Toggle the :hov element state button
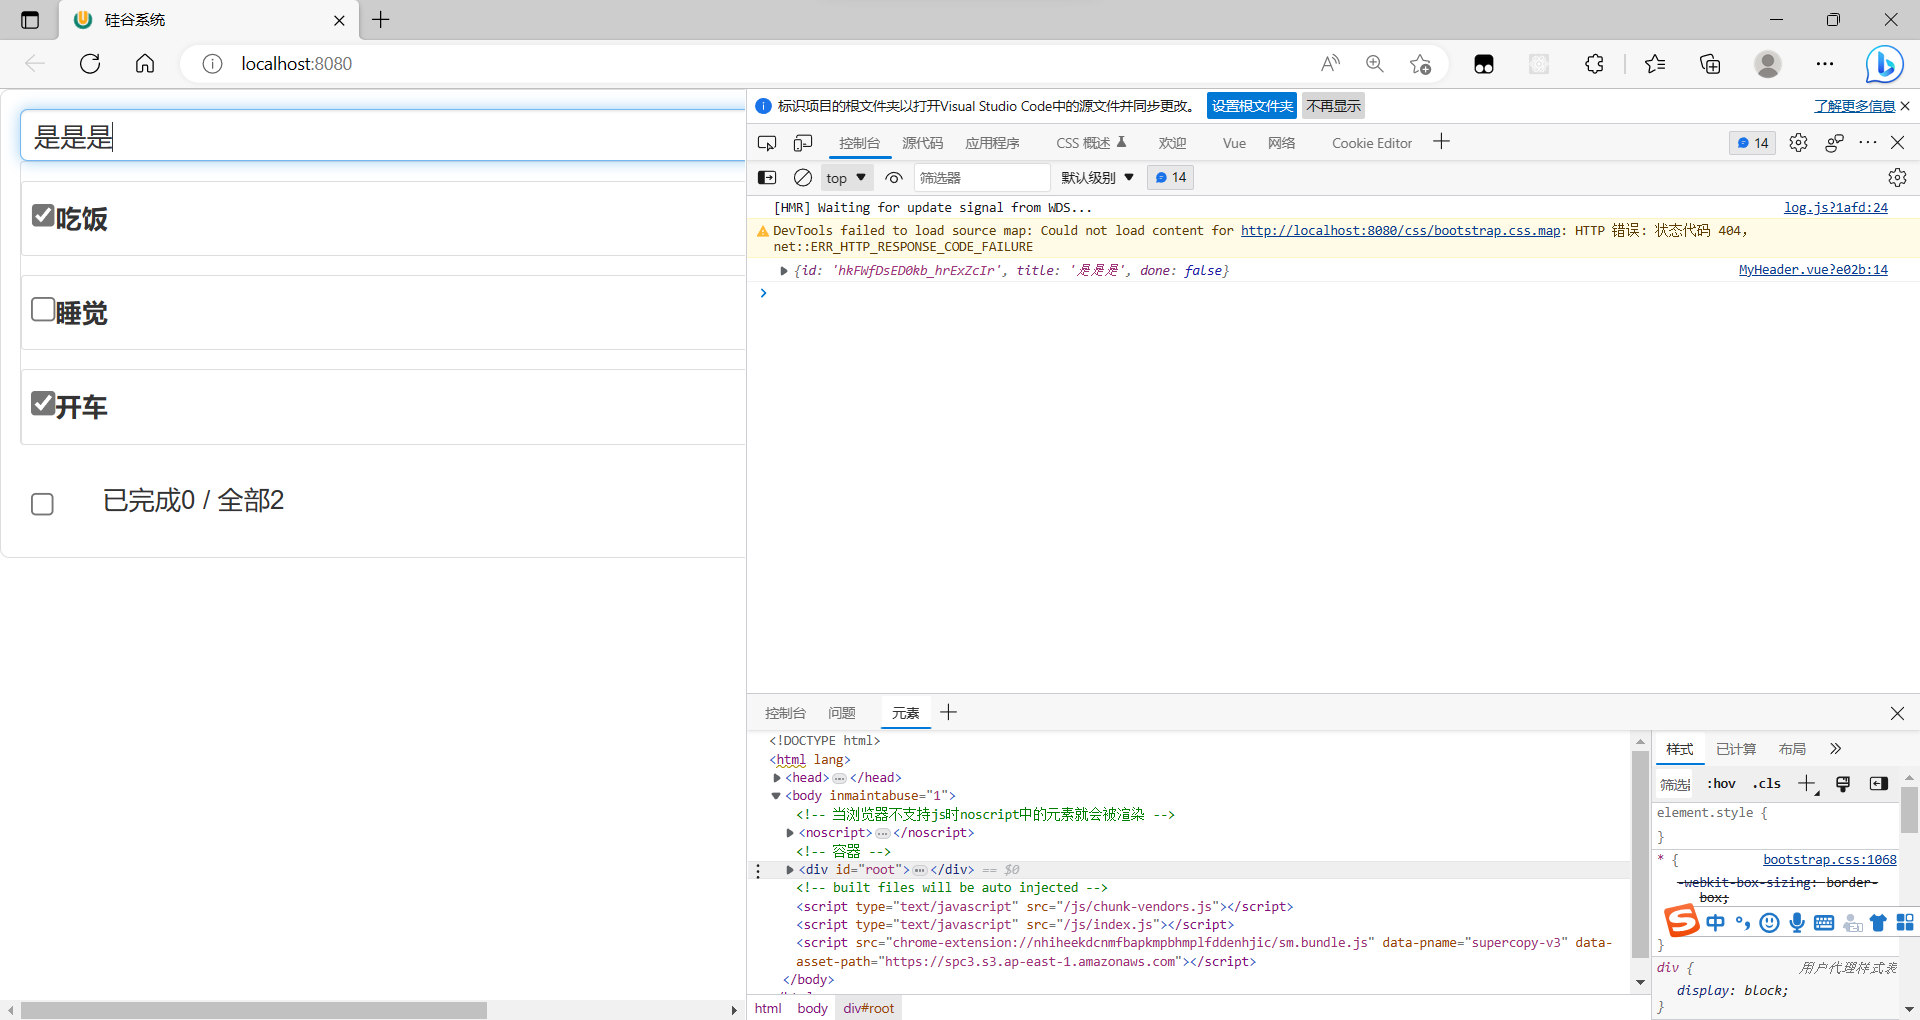This screenshot has width=1920, height=1020. click(x=1721, y=784)
